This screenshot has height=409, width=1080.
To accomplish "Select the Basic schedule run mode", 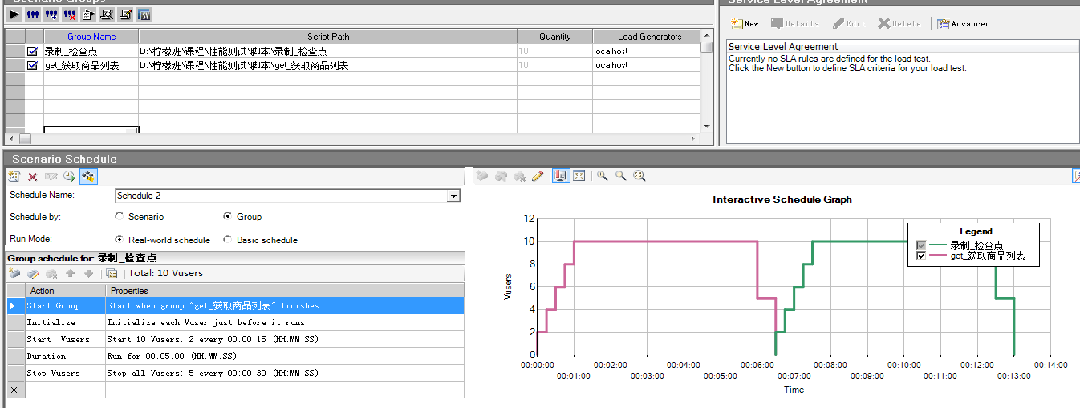I will (x=227, y=240).
